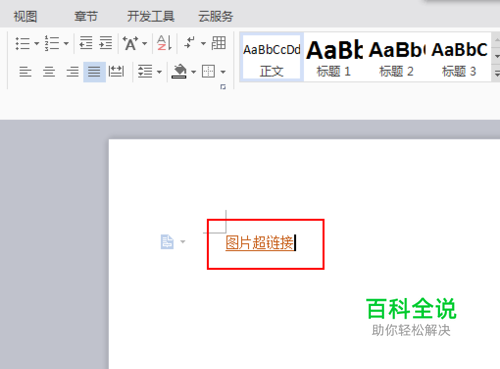Image resolution: width=500 pixels, height=369 pixels.
Task: Expand the bullet list style dropdown
Action: pos(37,43)
